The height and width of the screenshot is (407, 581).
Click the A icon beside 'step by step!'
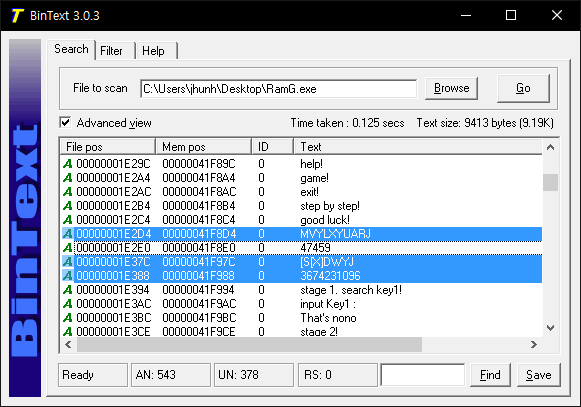(67, 206)
